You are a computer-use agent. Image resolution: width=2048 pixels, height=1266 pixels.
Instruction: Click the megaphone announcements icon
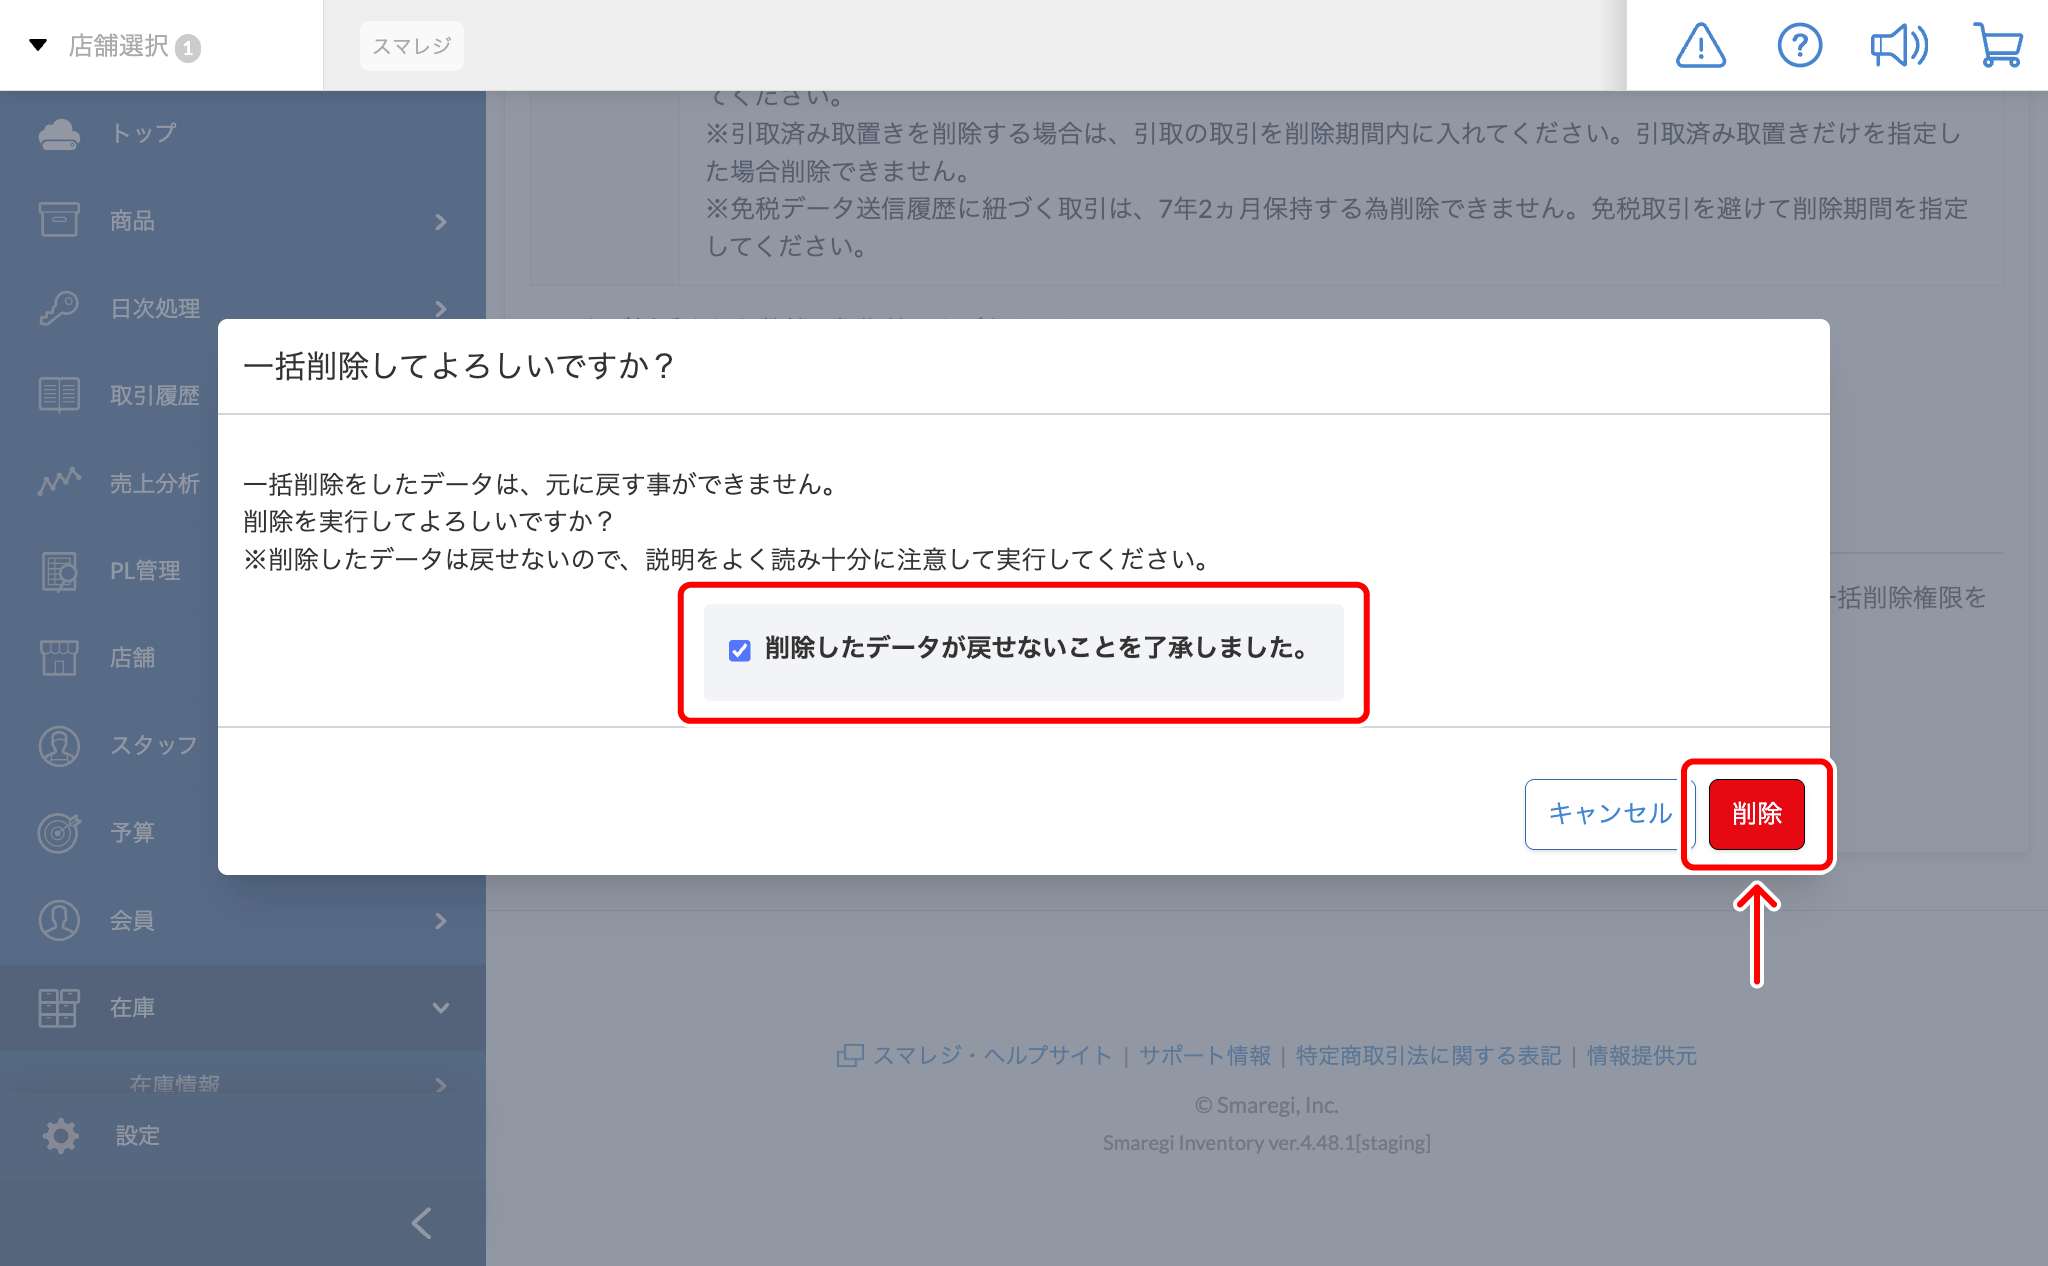1898,46
